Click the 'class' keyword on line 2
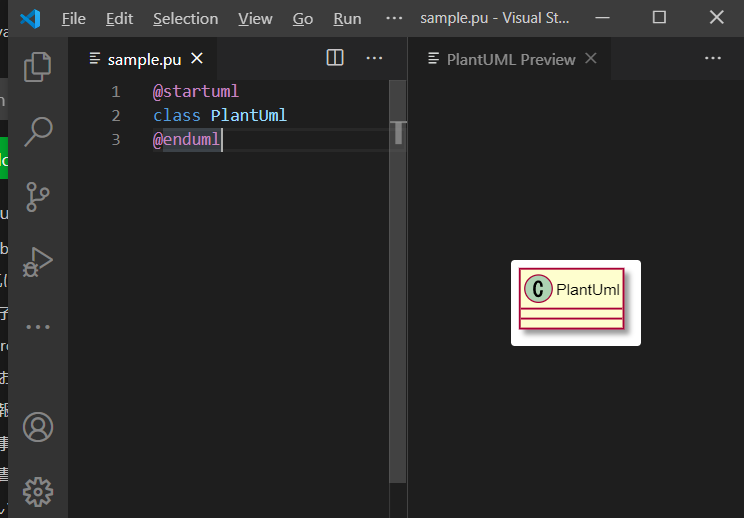Image resolution: width=744 pixels, height=518 pixels. (177, 115)
